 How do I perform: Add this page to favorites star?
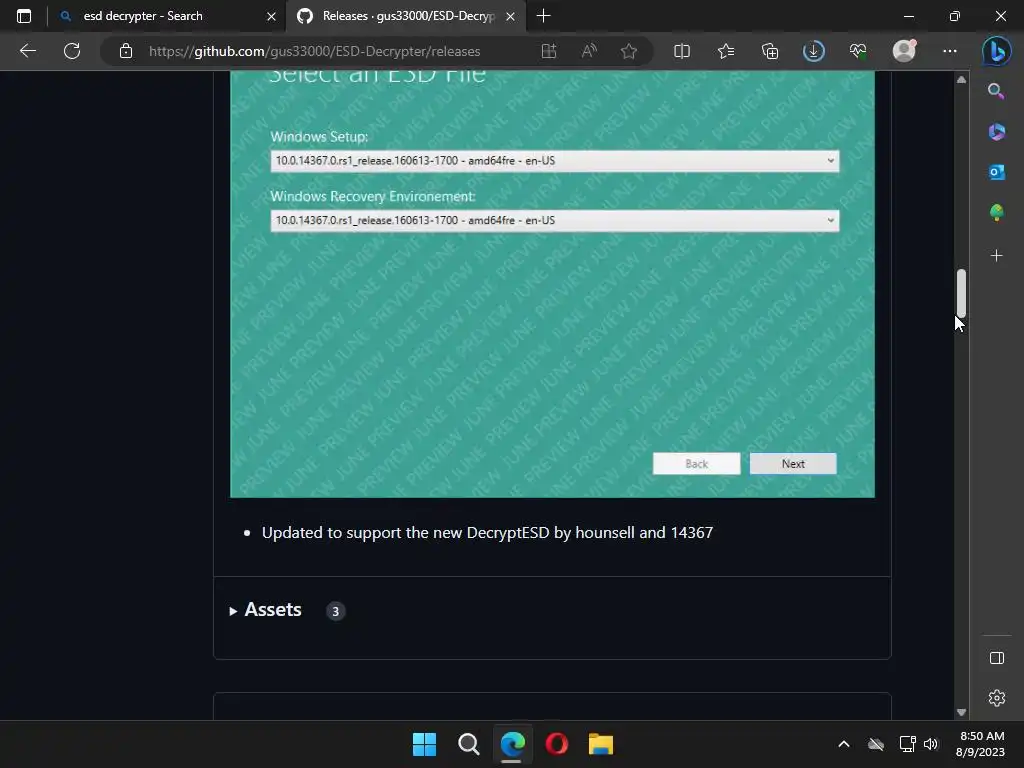click(x=629, y=51)
